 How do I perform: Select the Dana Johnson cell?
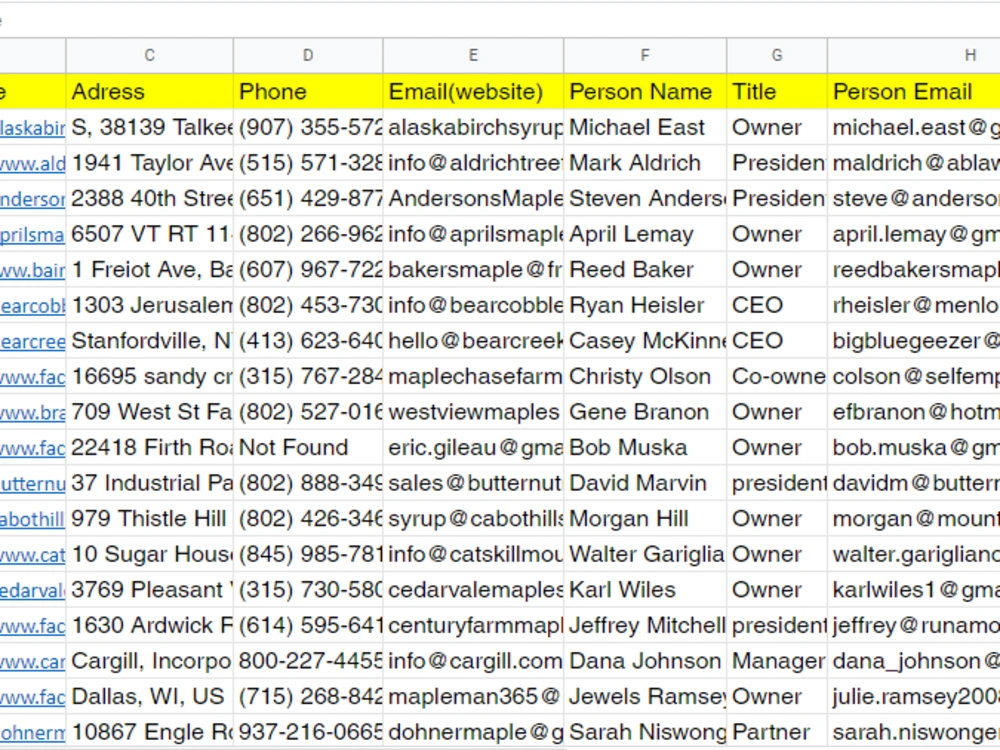pyautogui.click(x=645, y=661)
